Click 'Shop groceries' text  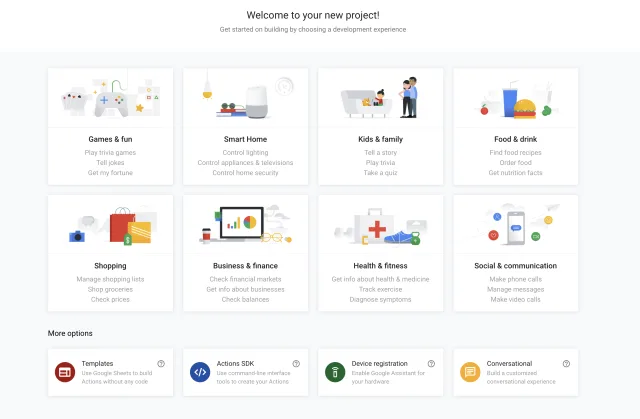tap(110, 289)
